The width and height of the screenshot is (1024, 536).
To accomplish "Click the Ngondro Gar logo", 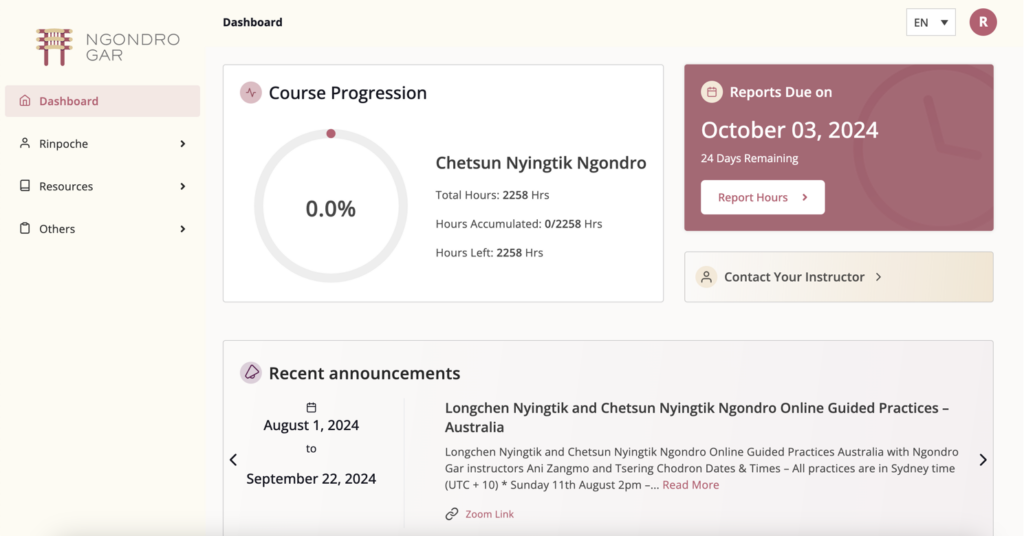I will [x=107, y=47].
